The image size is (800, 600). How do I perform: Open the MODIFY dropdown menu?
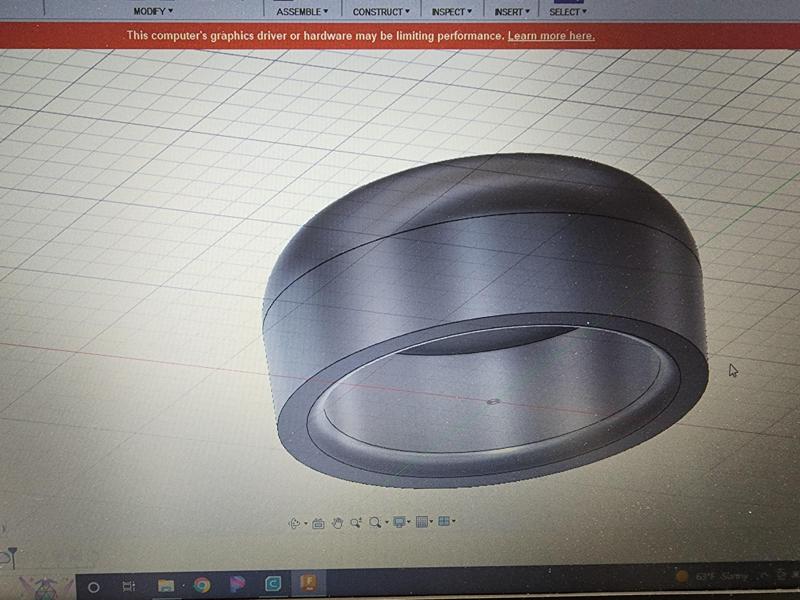pyautogui.click(x=153, y=11)
